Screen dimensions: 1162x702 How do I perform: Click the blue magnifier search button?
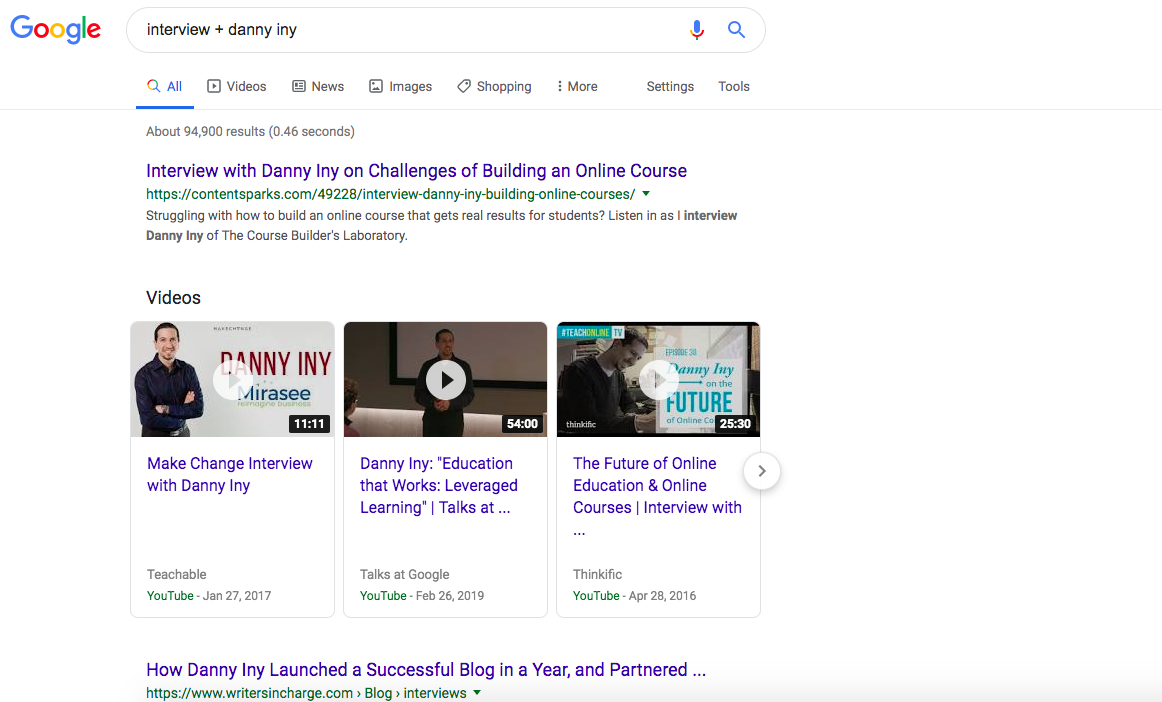[736, 30]
